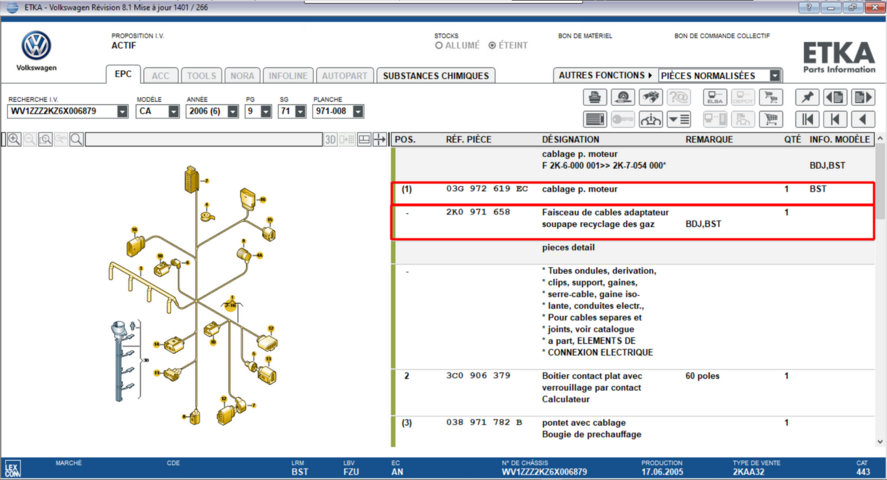The height and width of the screenshot is (480, 887).
Task: Click the INFO. MODÈLE column header
Action: [x=839, y=140]
